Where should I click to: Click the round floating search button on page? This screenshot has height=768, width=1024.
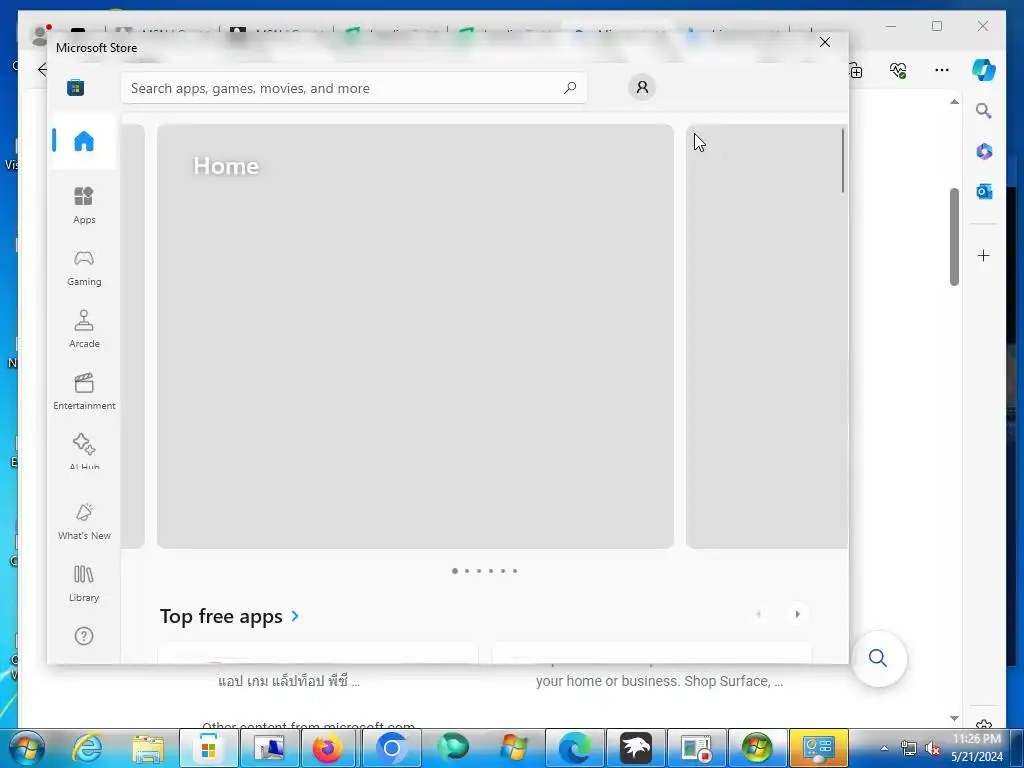[878, 658]
